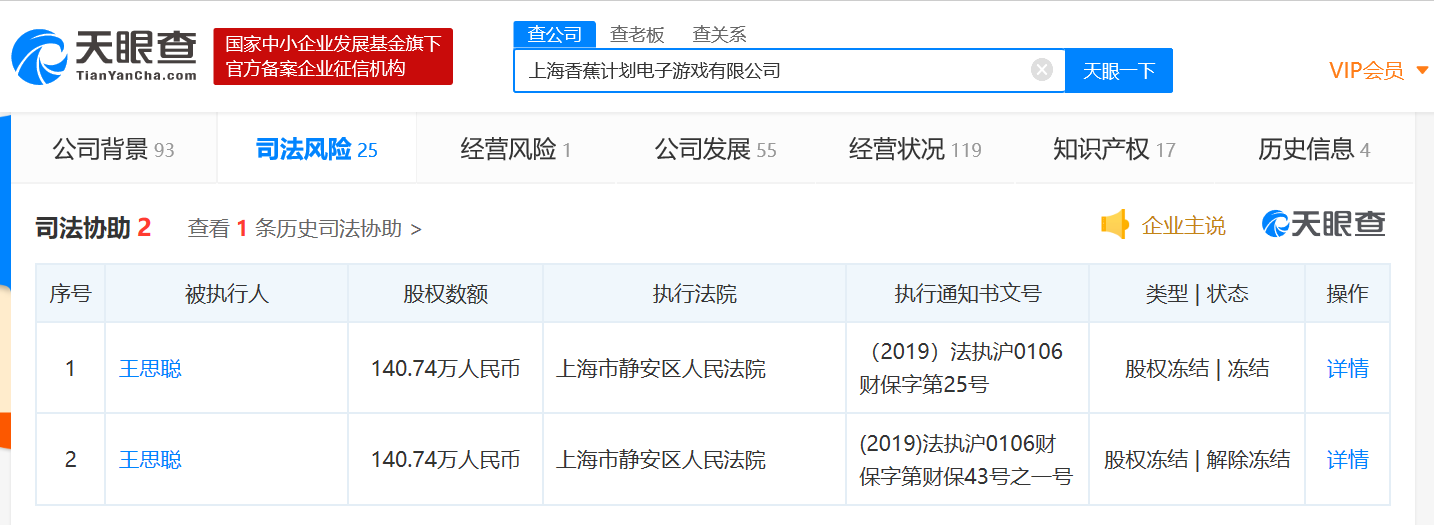The image size is (1434, 525).
Task: Click the 股权冻结 | 冻结 status cell
Action: [1197, 369]
